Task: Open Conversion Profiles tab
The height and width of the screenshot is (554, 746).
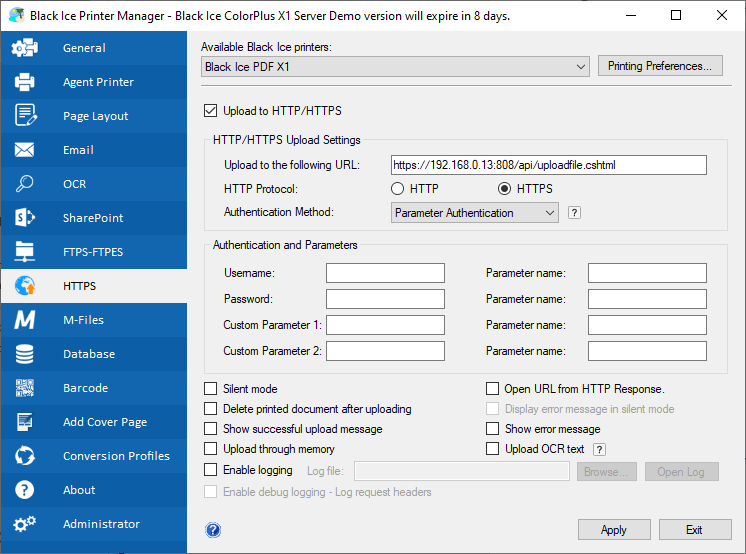Action: (x=94, y=455)
